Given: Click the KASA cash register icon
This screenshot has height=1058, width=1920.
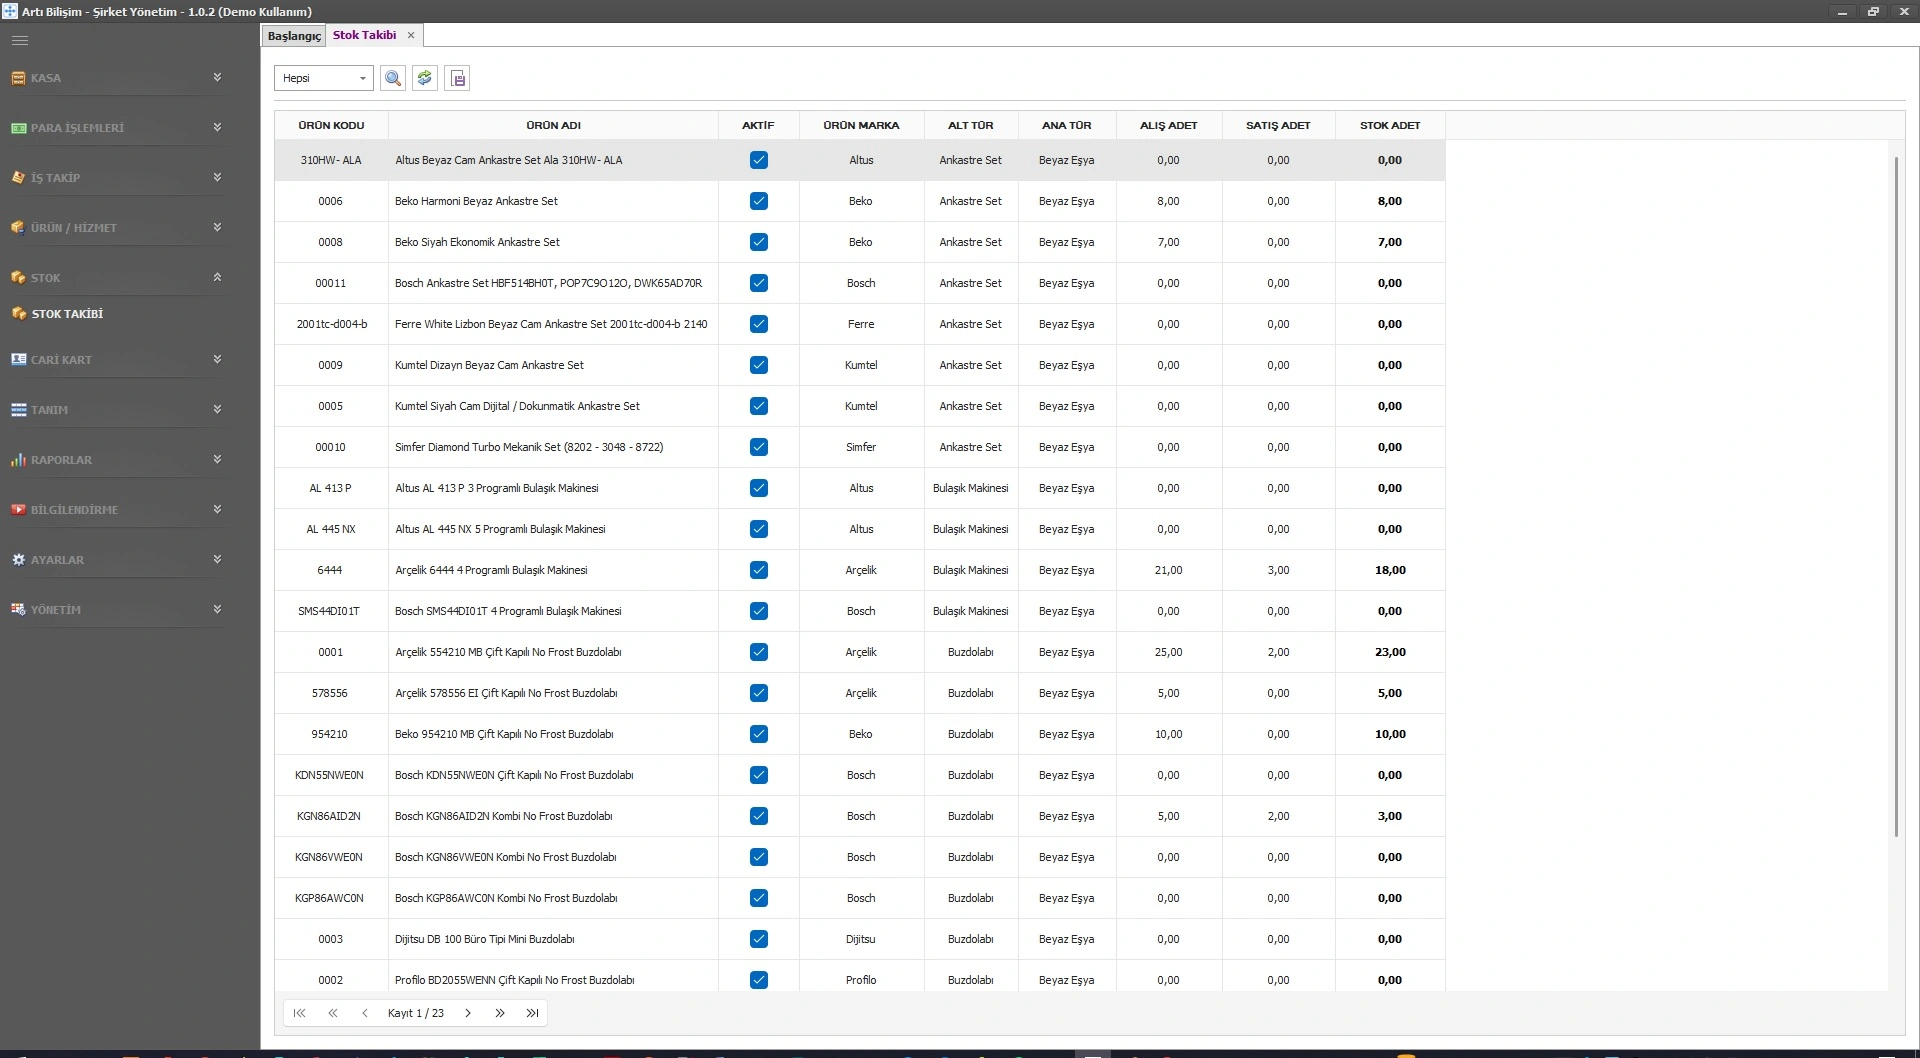Looking at the screenshot, I should click(18, 78).
